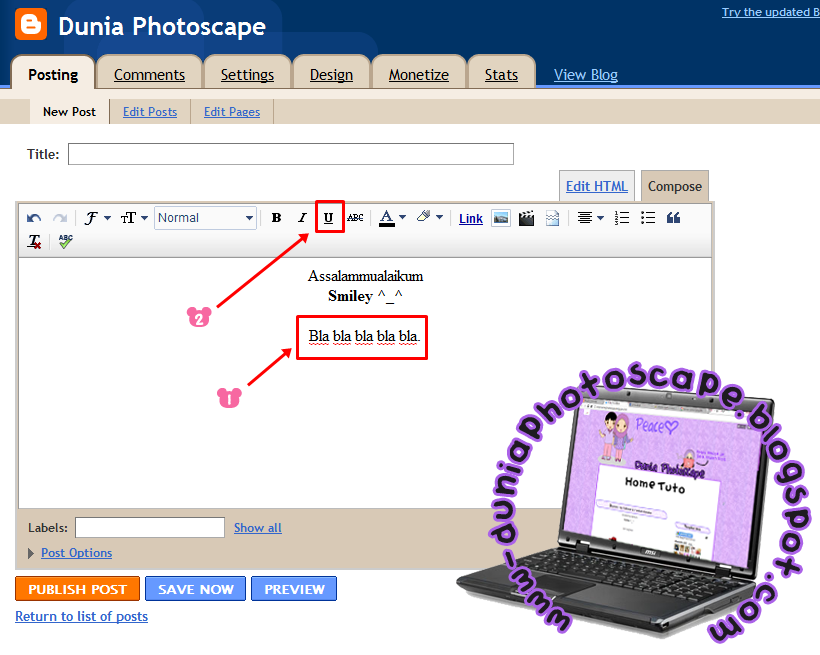Viewport: 820px width, 655px height.
Task: Run the spell check tool
Action: pyautogui.click(x=65, y=242)
